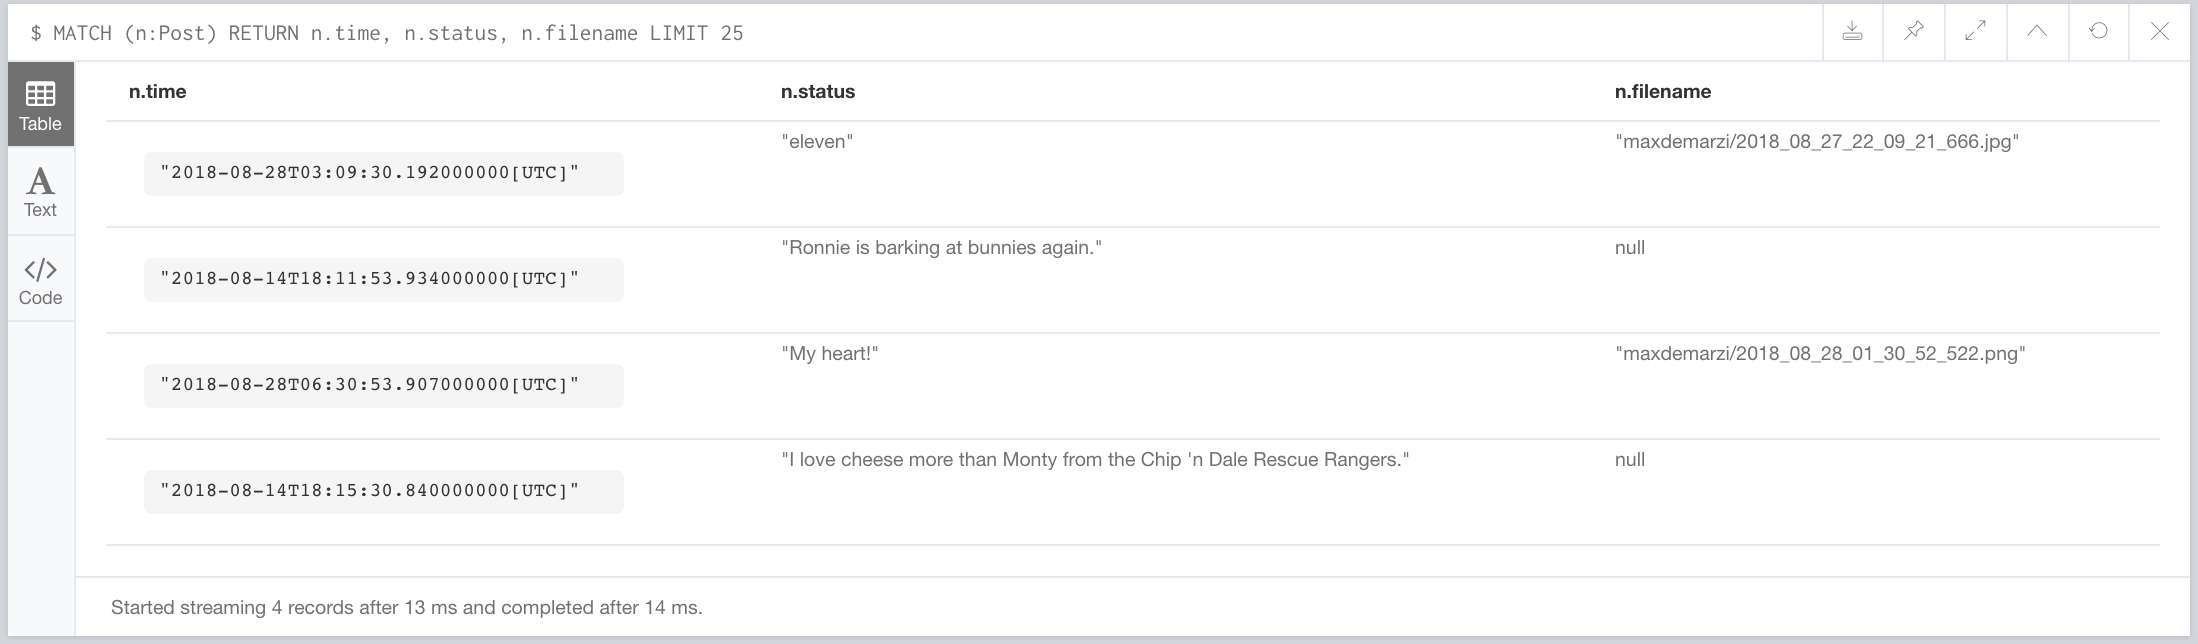Close the query result frame
The width and height of the screenshot is (2198, 644).
2160,32
